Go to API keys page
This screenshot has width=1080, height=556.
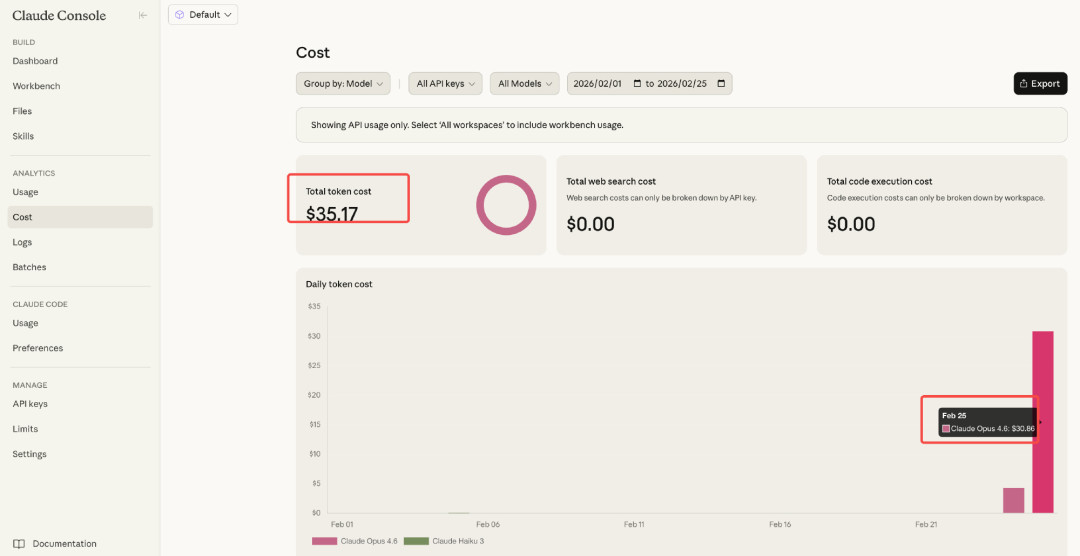(30, 404)
